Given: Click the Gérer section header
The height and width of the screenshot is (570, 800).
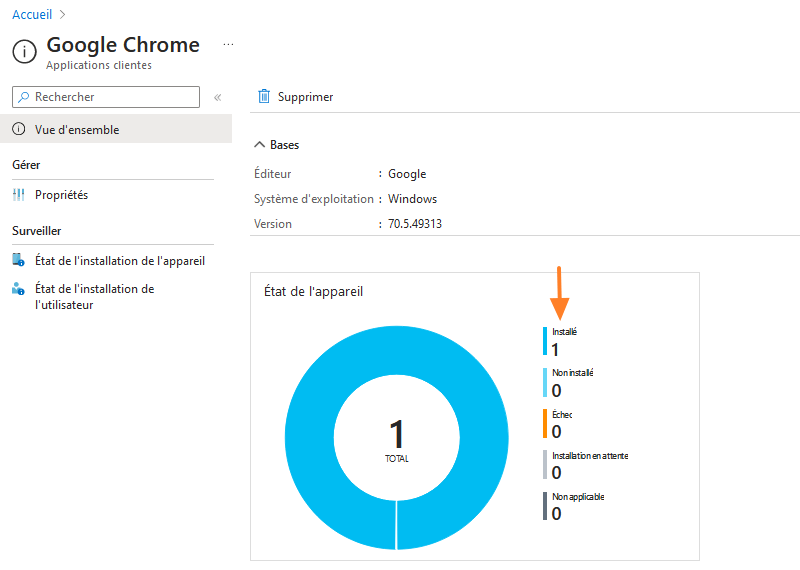Looking at the screenshot, I should (x=26, y=165).
